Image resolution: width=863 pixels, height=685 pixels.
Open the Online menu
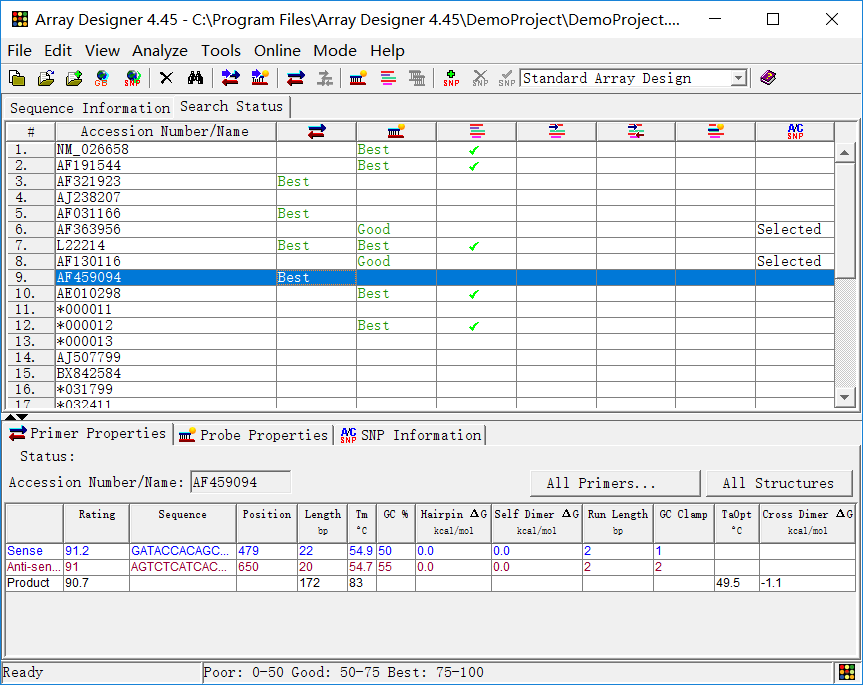(x=277, y=51)
